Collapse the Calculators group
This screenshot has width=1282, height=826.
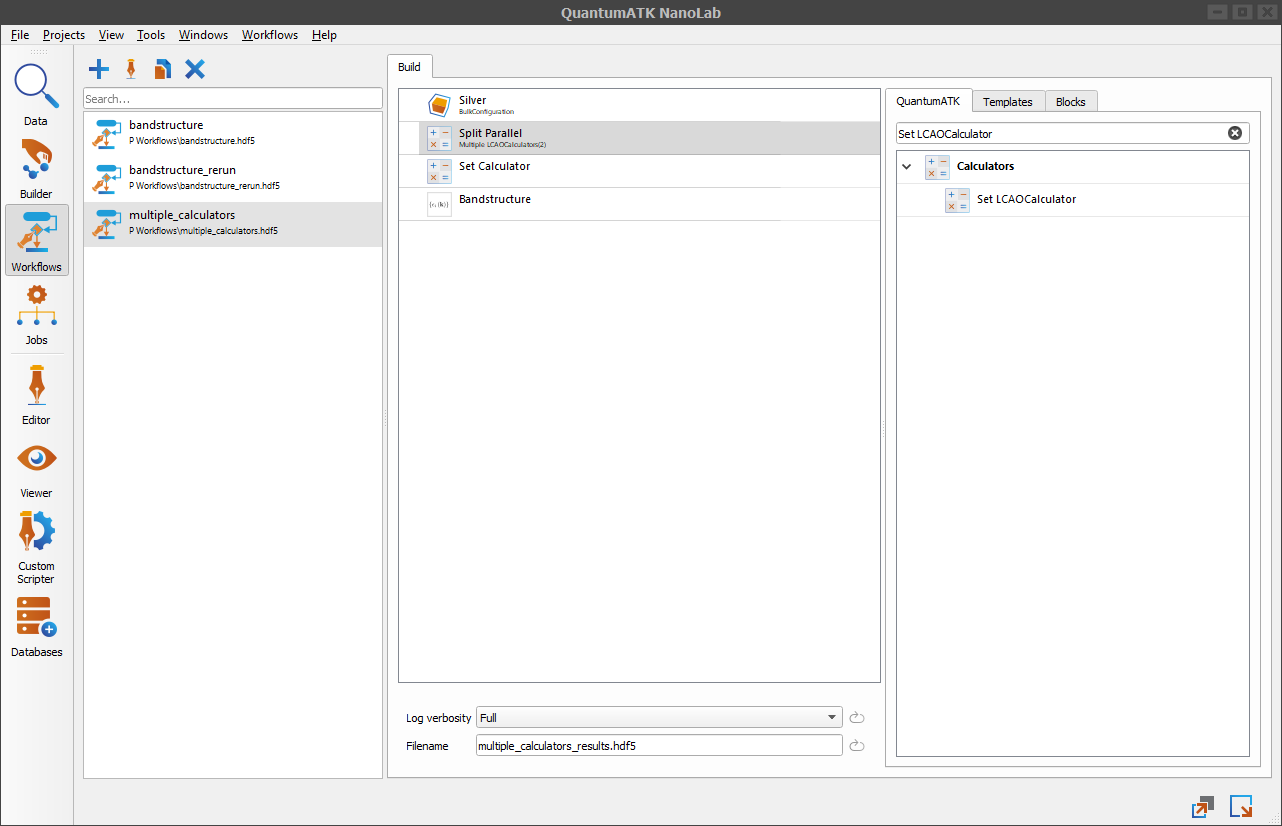click(907, 167)
